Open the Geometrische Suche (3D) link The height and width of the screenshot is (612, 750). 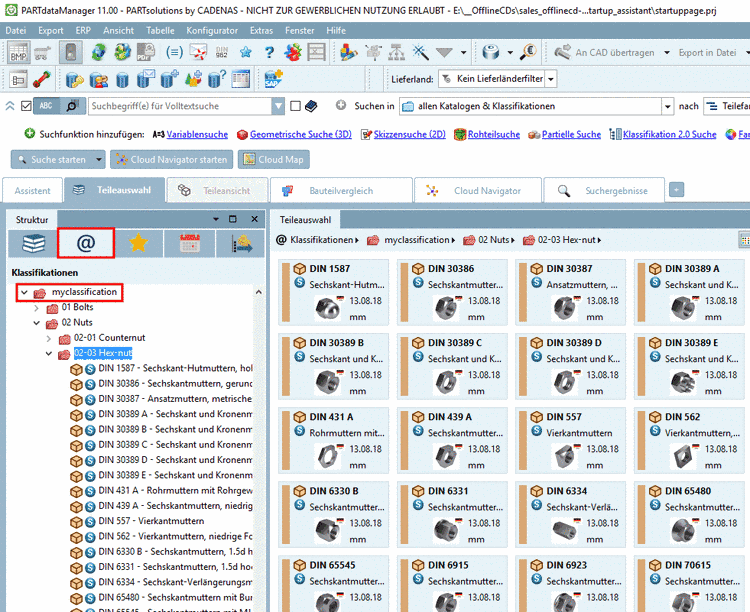(x=300, y=134)
